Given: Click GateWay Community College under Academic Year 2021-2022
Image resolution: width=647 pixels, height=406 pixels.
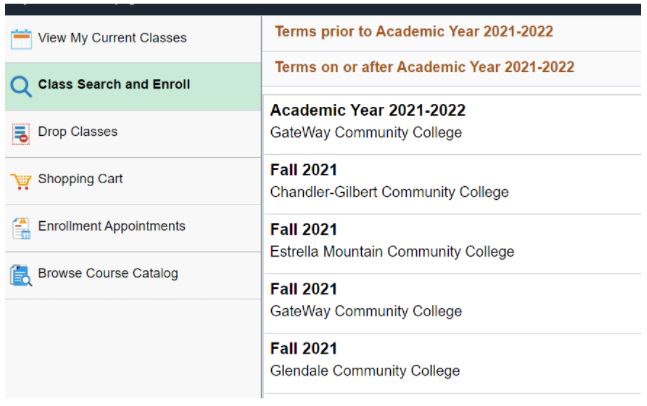Looking at the screenshot, I should (x=366, y=132).
